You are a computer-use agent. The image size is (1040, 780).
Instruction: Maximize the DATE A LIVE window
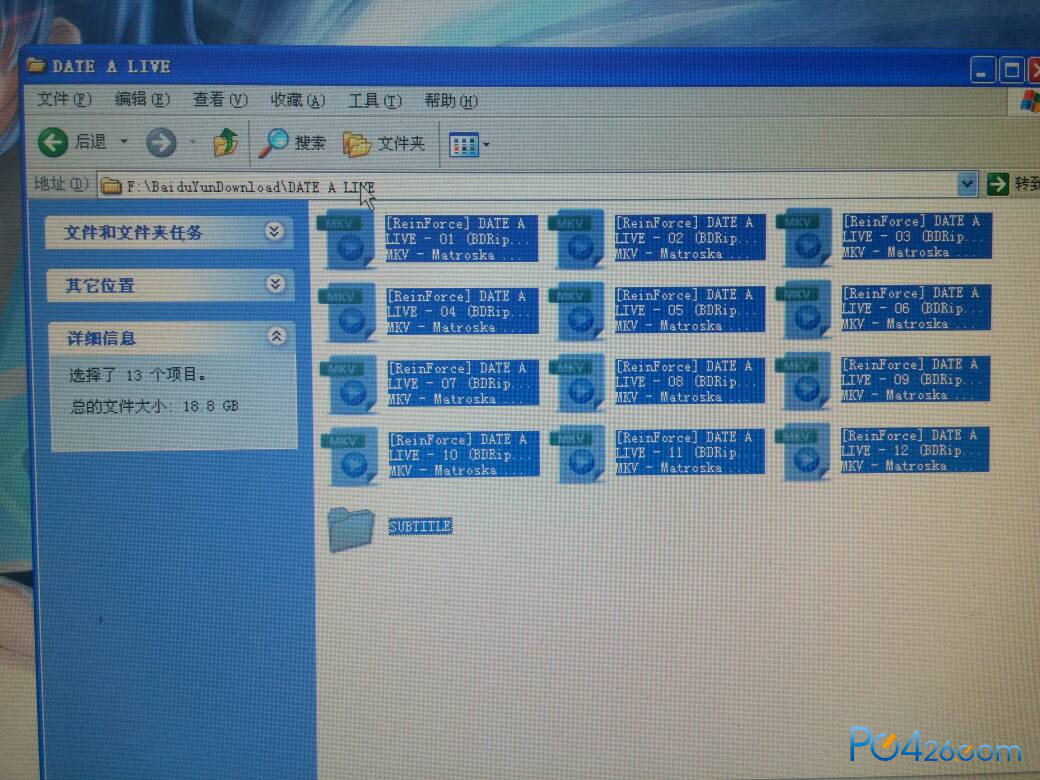tap(1011, 70)
